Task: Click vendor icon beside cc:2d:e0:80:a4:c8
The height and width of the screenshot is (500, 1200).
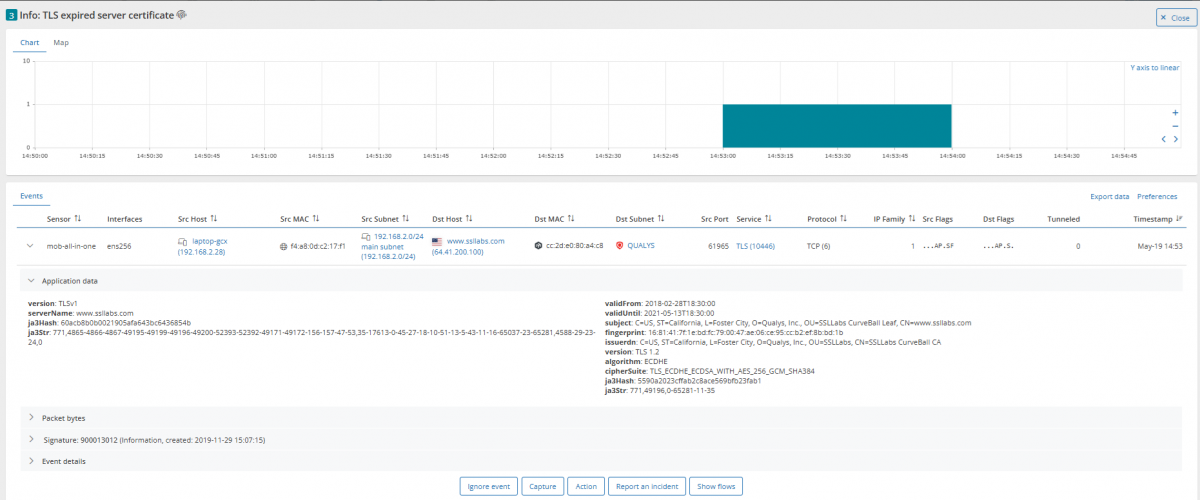Action: click(x=538, y=245)
